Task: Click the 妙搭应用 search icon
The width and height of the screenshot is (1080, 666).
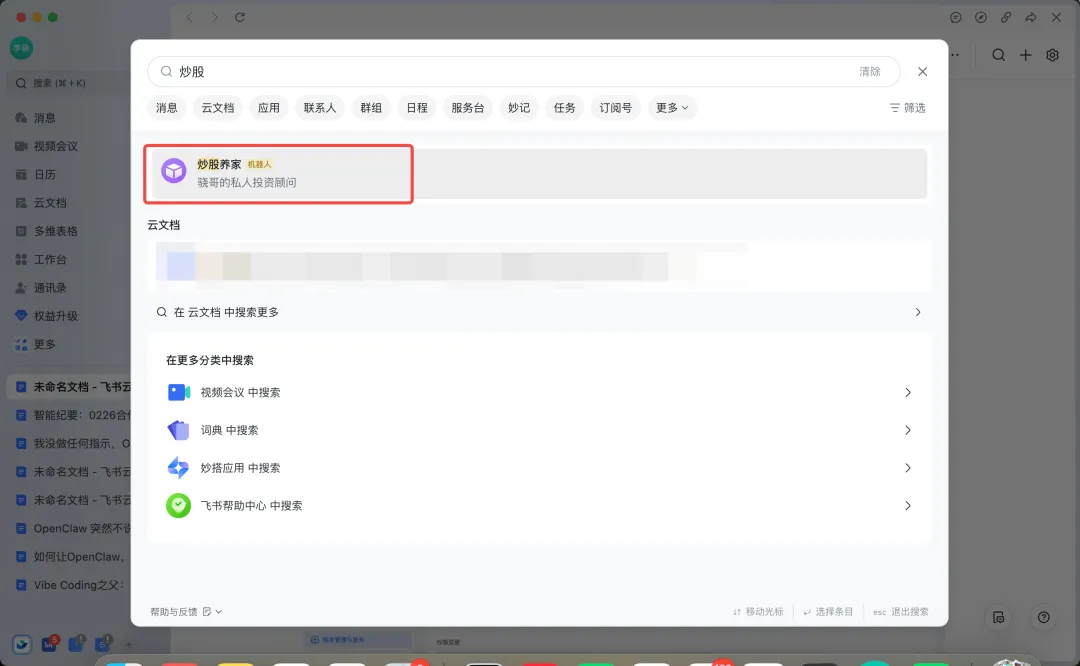Action: click(178, 468)
